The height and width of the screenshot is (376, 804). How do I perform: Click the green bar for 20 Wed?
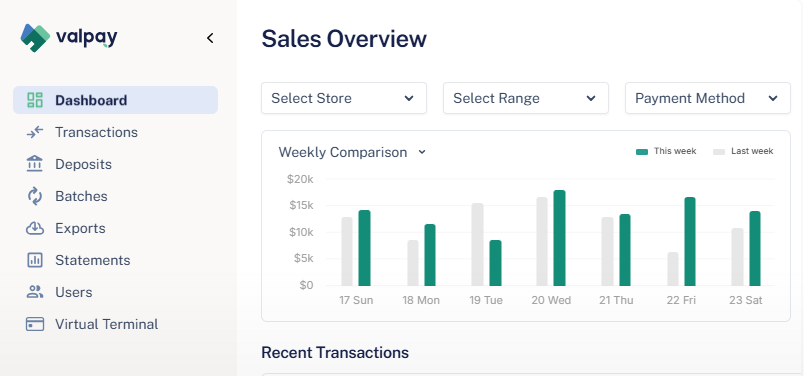pos(559,238)
